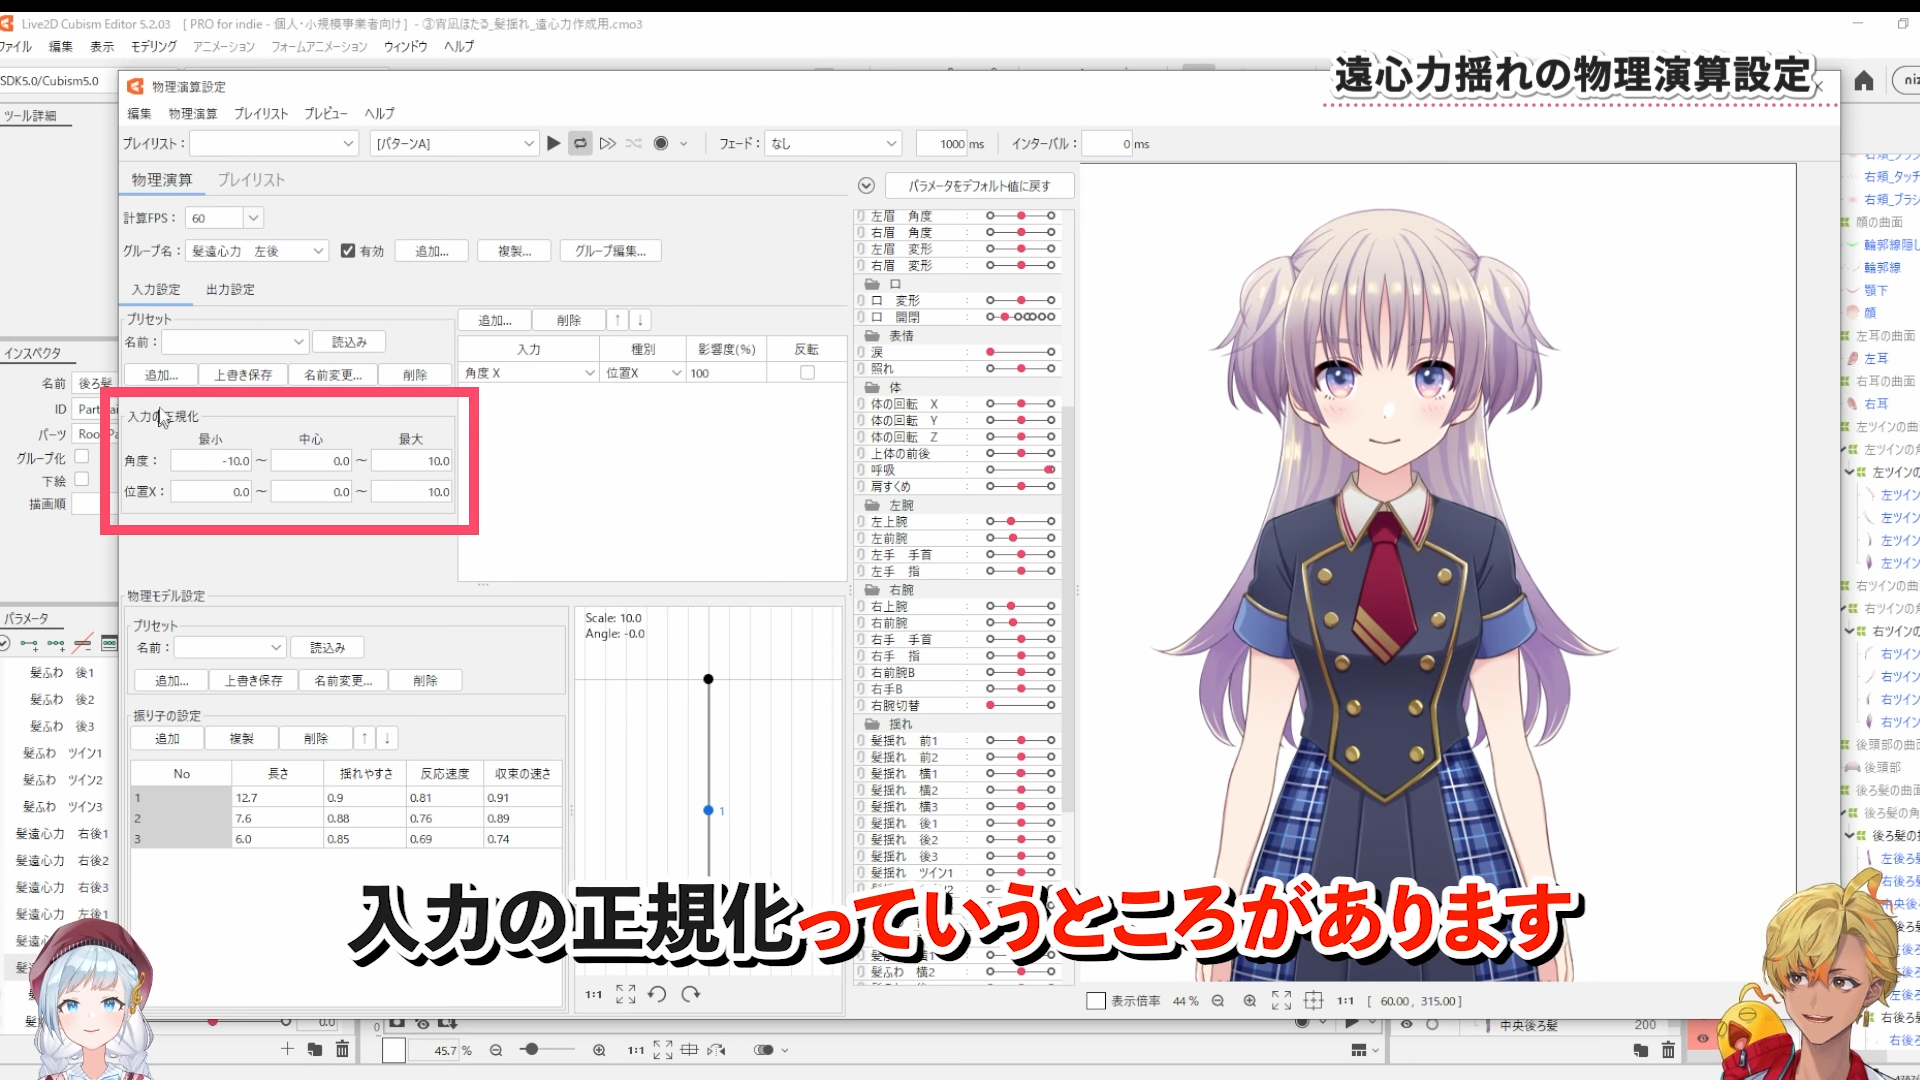Uncheck the 有効 checkbox
This screenshot has height=1080, width=1920.
click(348, 251)
